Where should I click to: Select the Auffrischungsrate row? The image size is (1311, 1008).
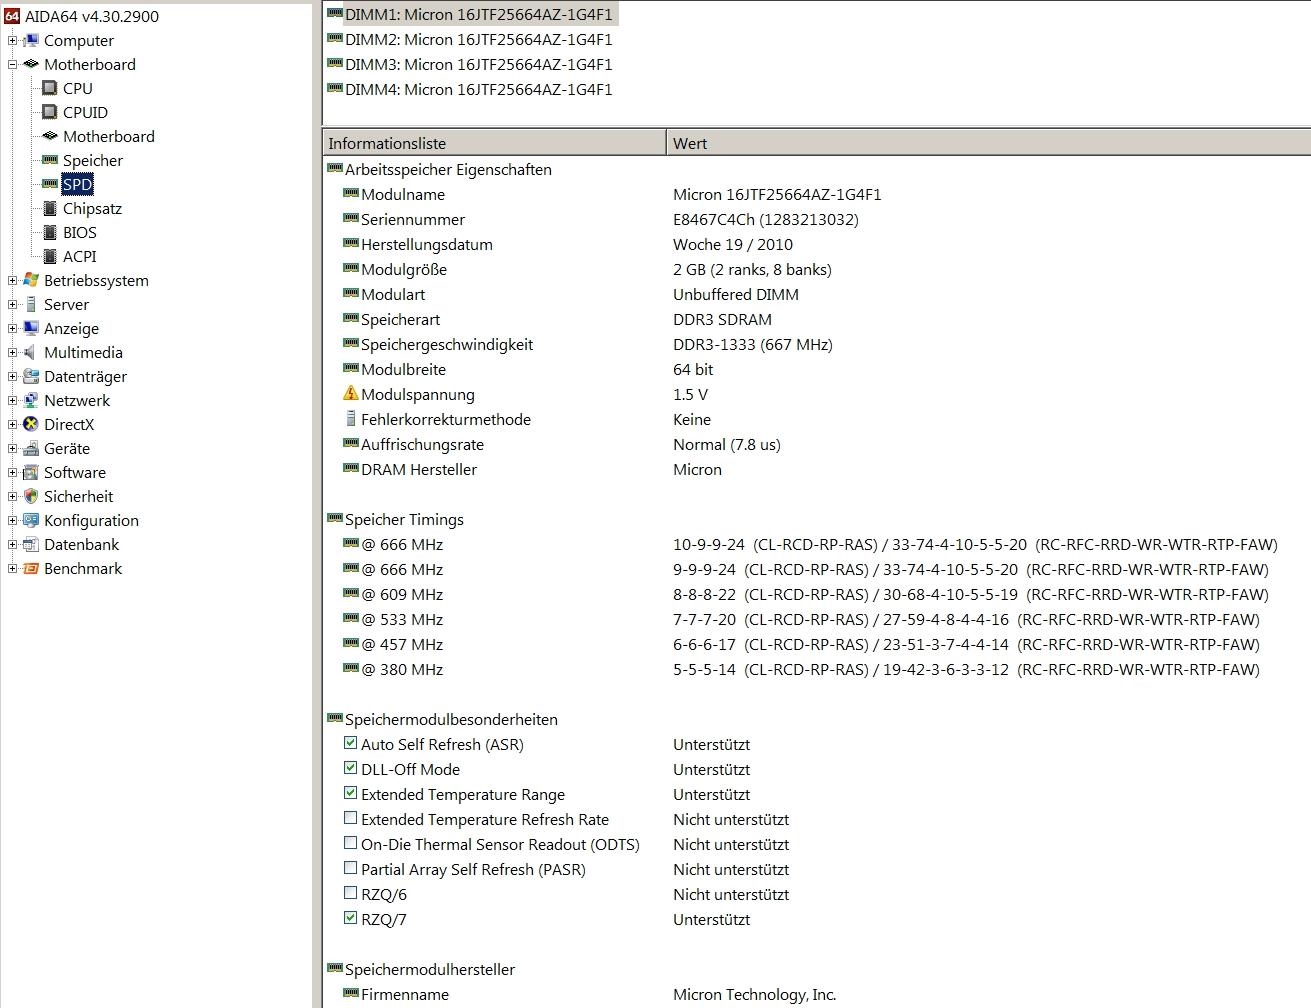[x=816, y=444]
